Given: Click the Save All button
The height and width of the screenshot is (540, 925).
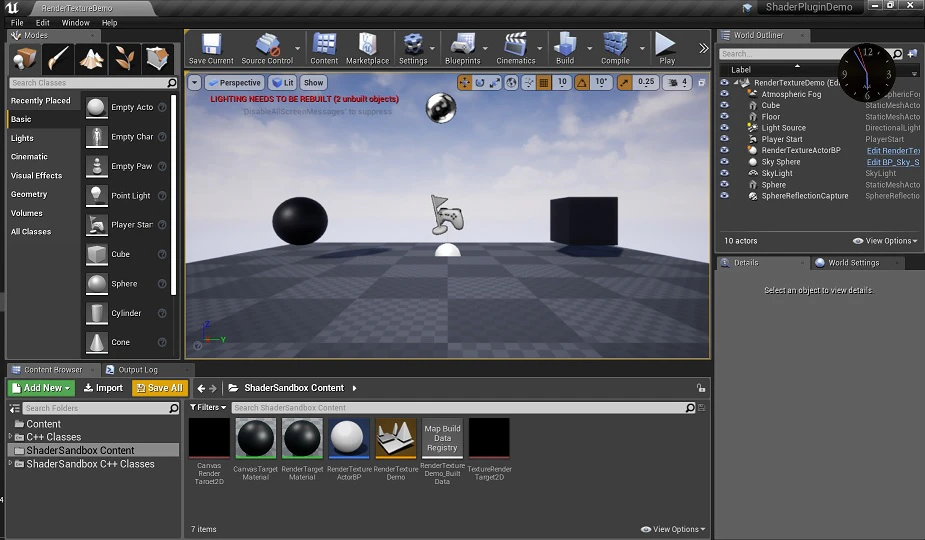Looking at the screenshot, I should 159,388.
